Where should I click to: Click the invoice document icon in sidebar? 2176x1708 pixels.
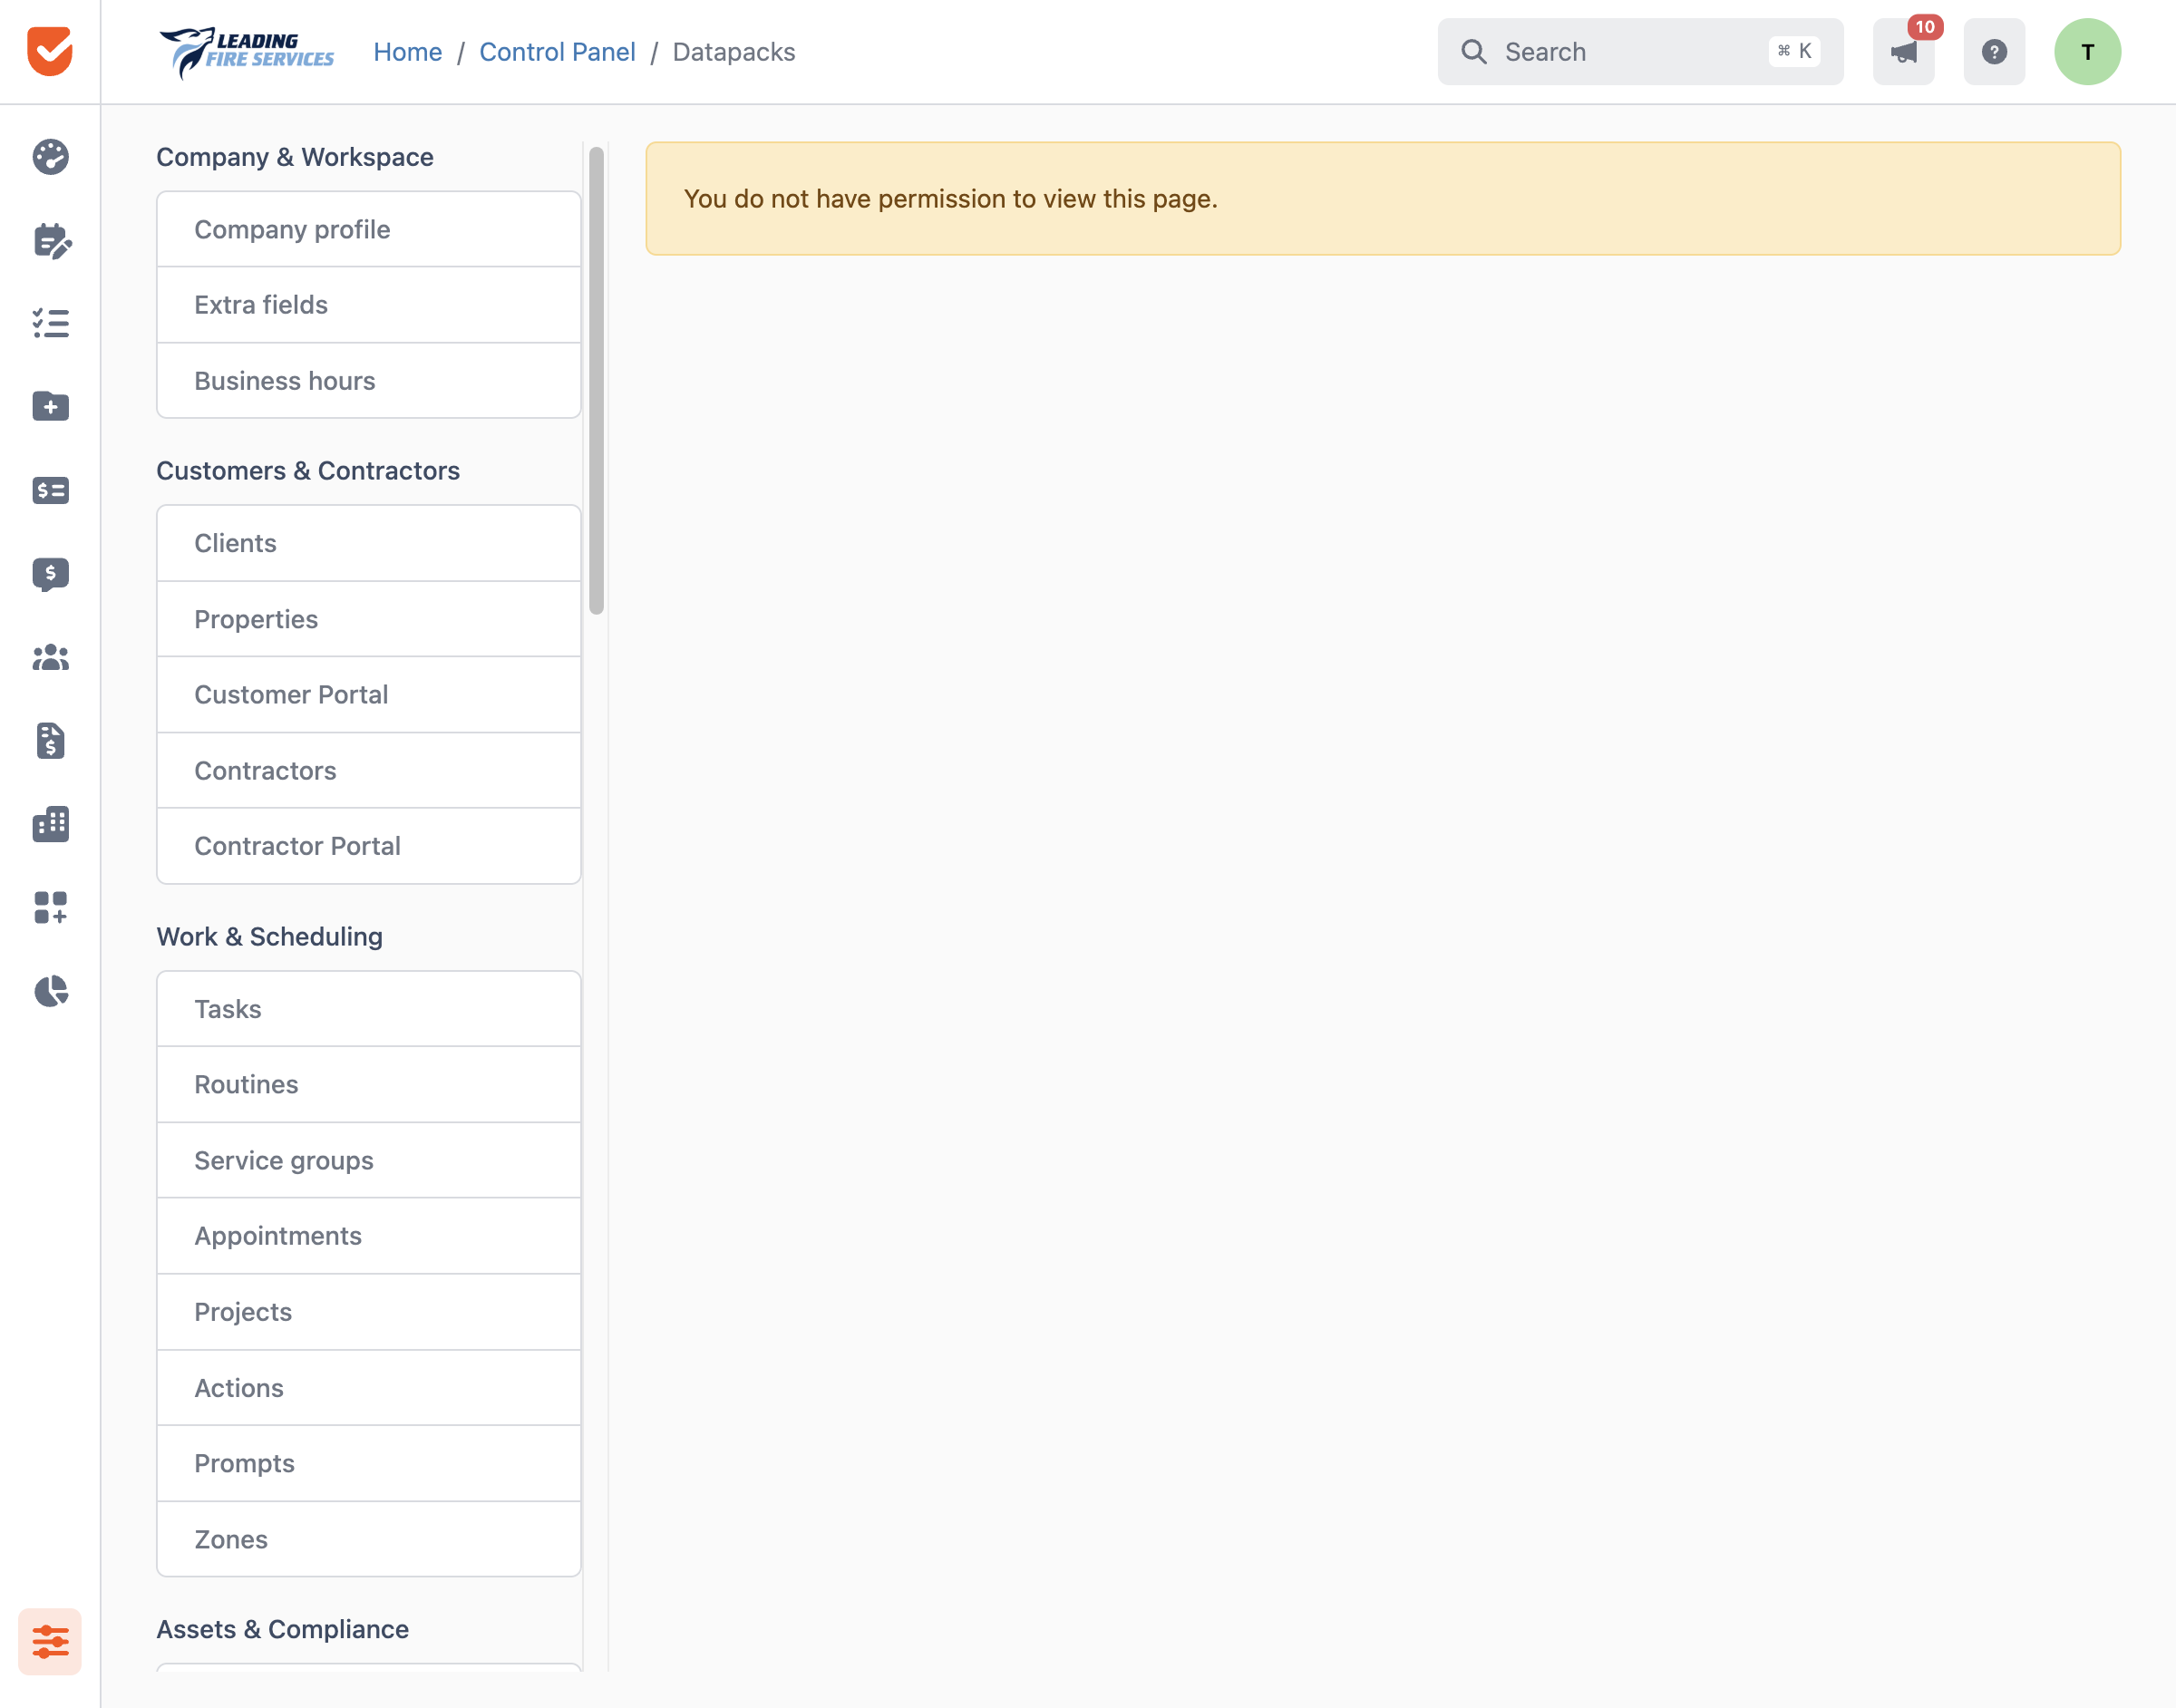50,741
